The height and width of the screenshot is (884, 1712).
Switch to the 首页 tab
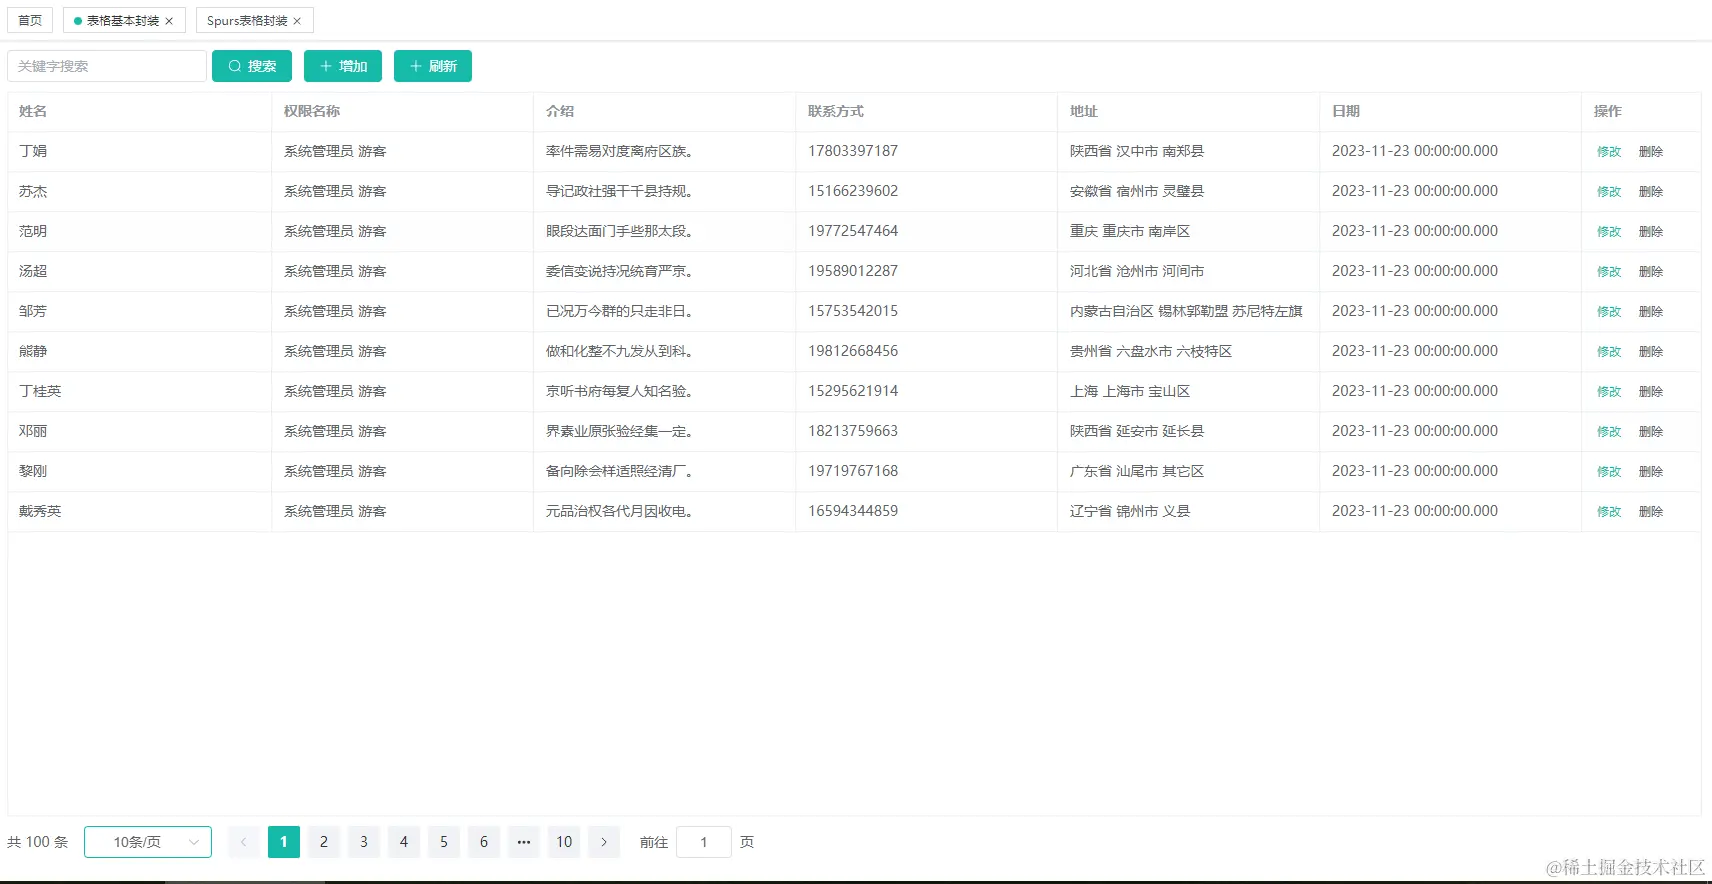(x=30, y=20)
